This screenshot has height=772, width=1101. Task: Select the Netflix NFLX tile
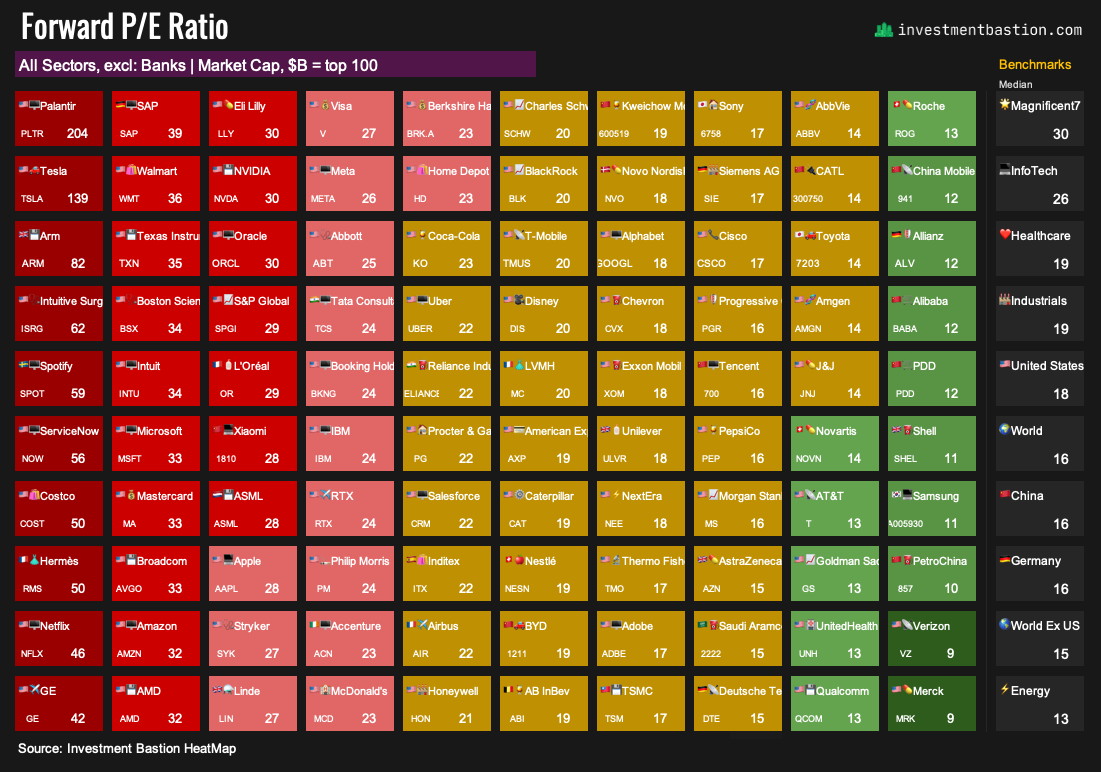[x=59, y=638]
